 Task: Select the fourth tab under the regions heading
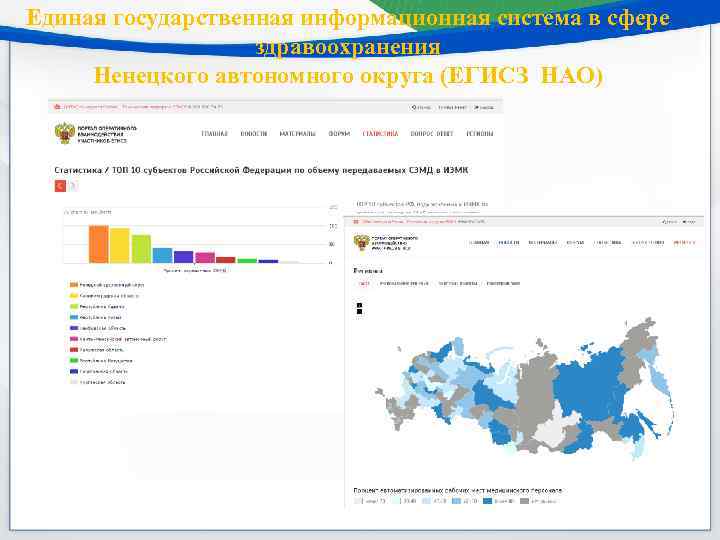503,284
